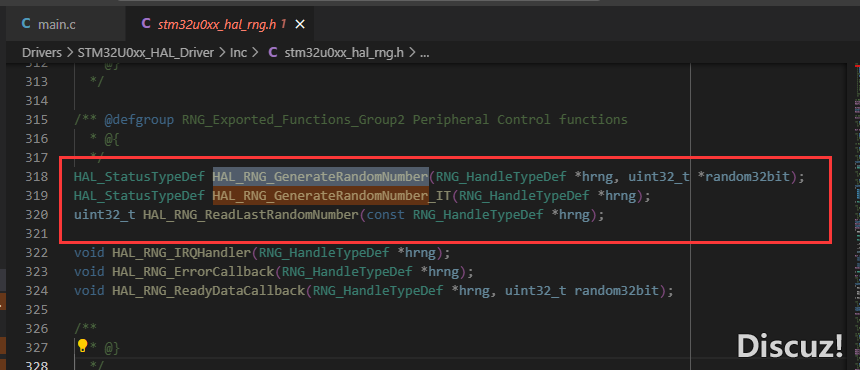The image size is (860, 370).
Task: Click the breadcrumb ellipsis symbol segment
Action: coord(424,53)
